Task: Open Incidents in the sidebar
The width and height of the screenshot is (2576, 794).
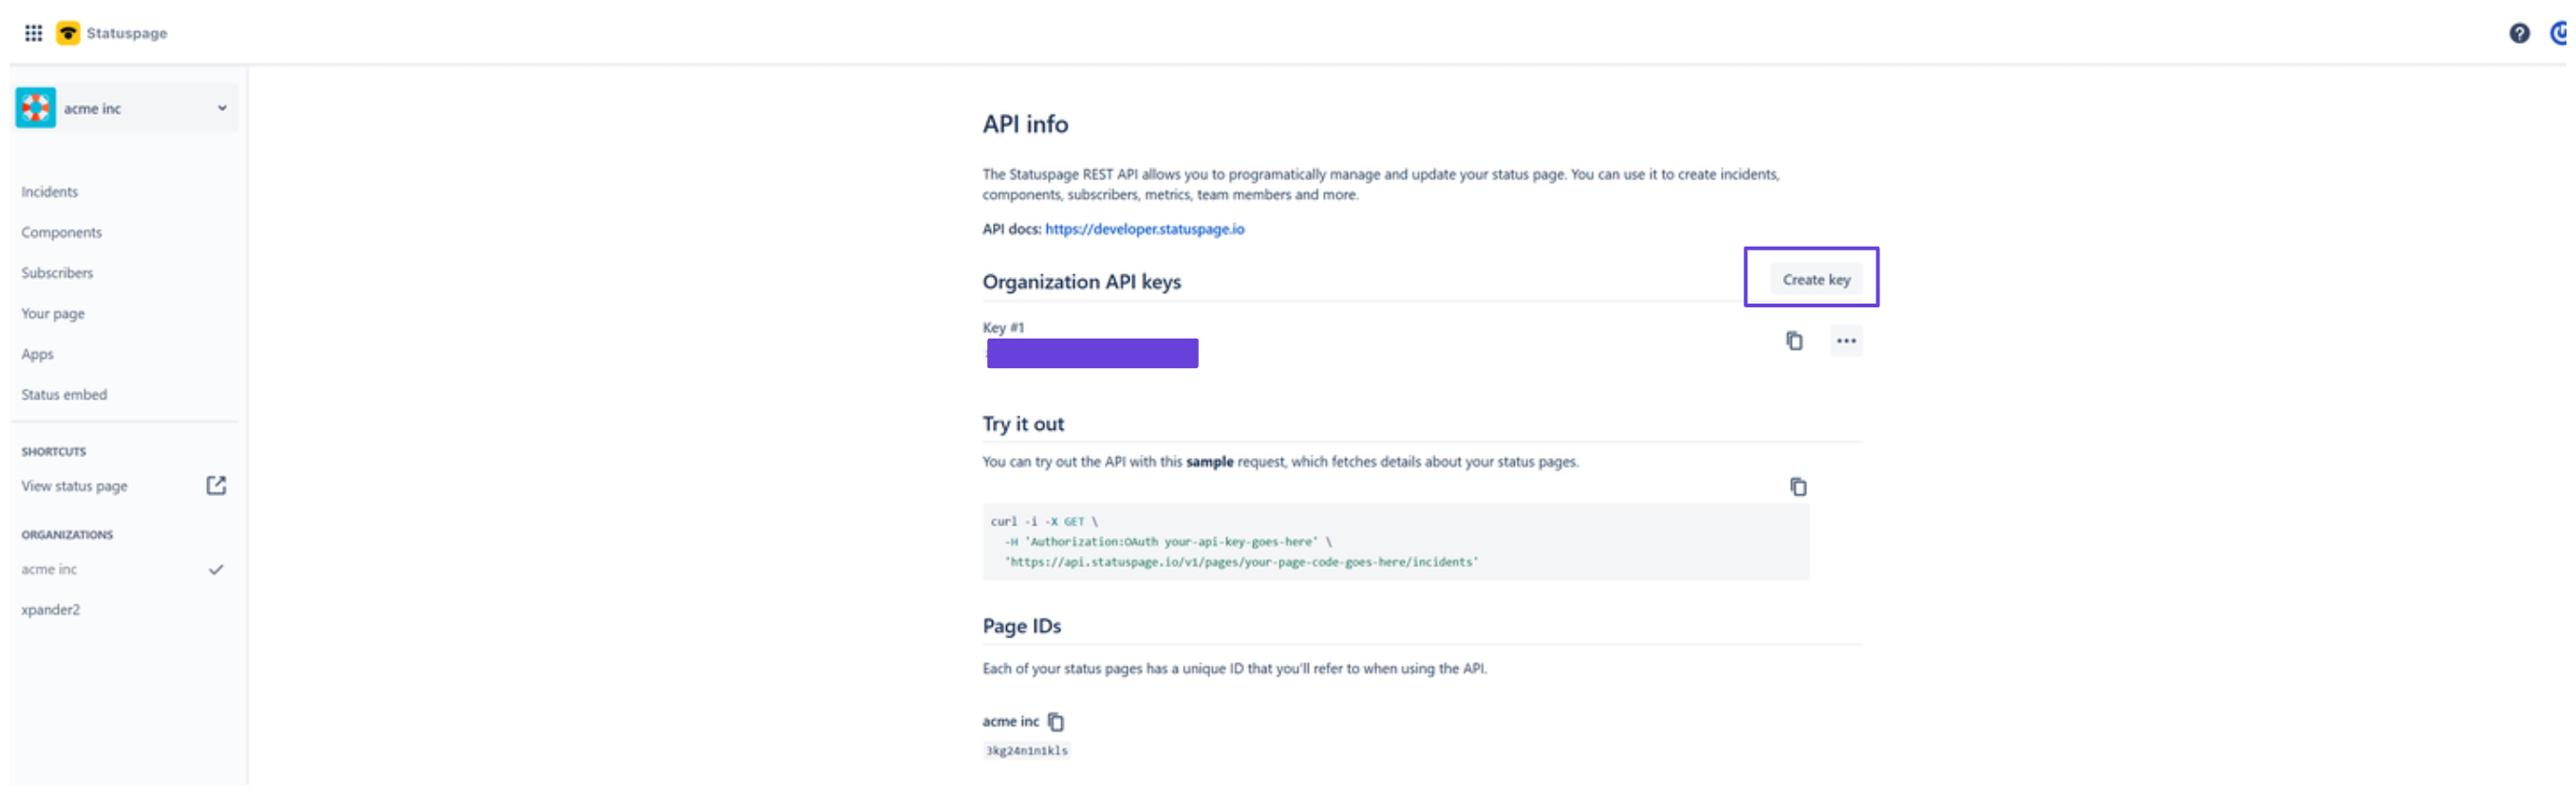Action: point(50,191)
